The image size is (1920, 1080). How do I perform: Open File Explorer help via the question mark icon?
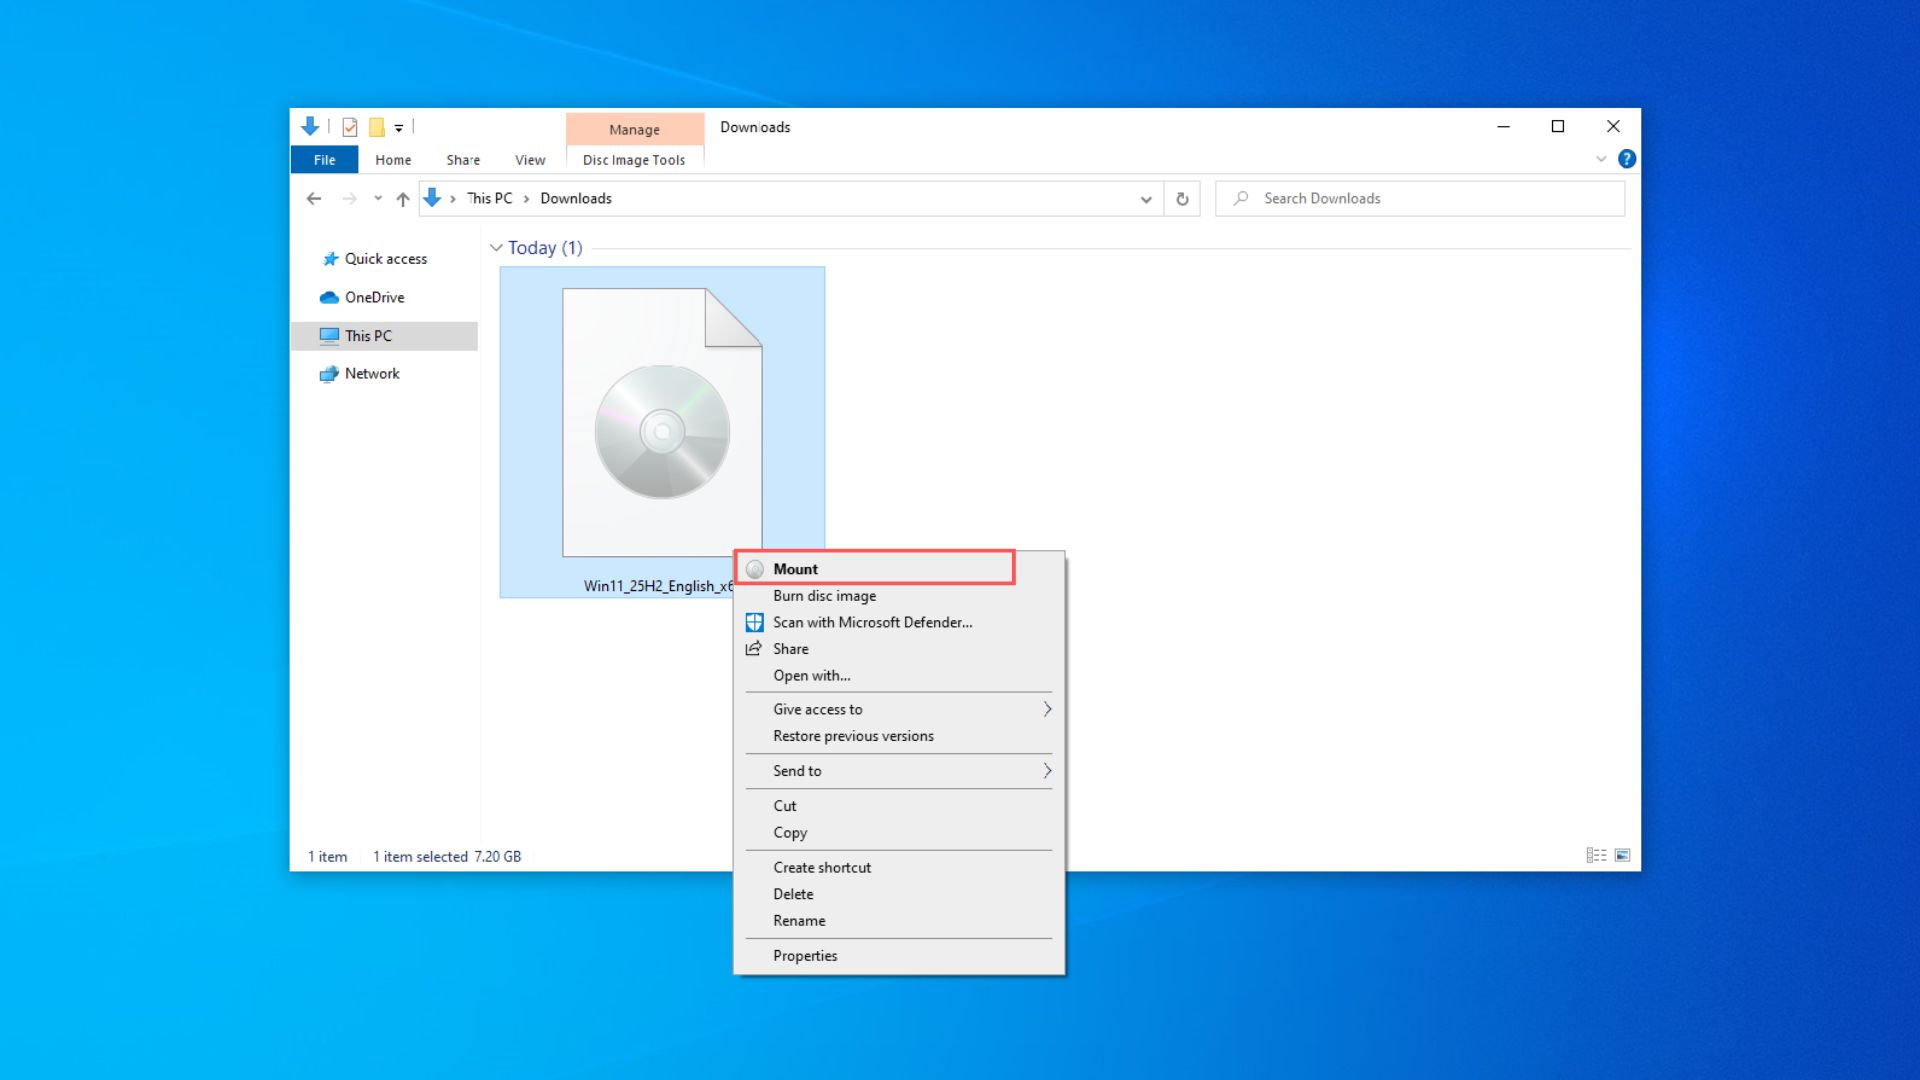(x=1626, y=159)
